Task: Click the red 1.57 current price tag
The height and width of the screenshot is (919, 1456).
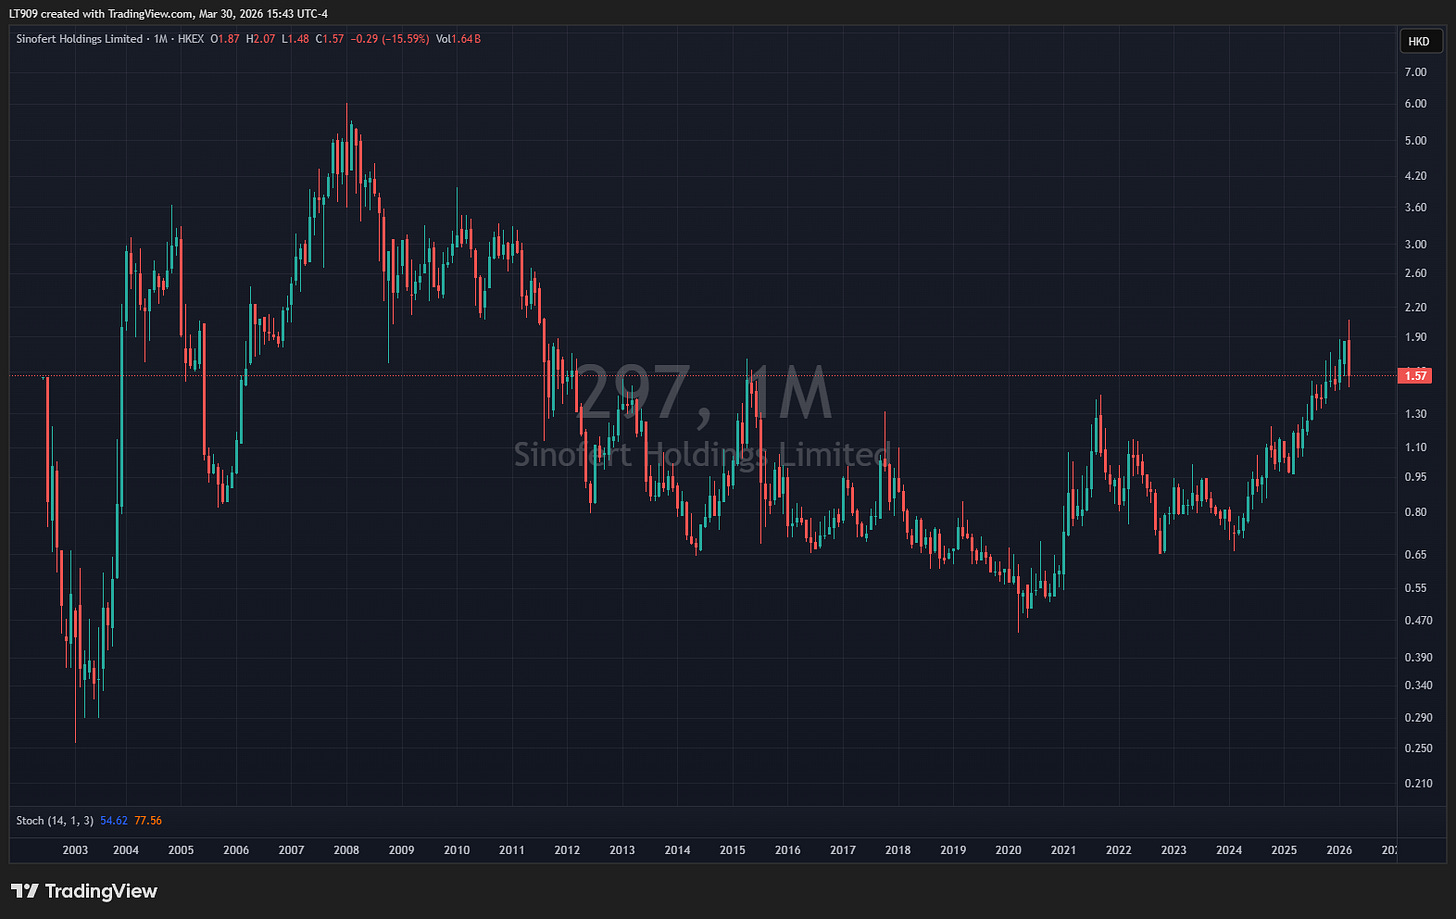Action: (1416, 376)
